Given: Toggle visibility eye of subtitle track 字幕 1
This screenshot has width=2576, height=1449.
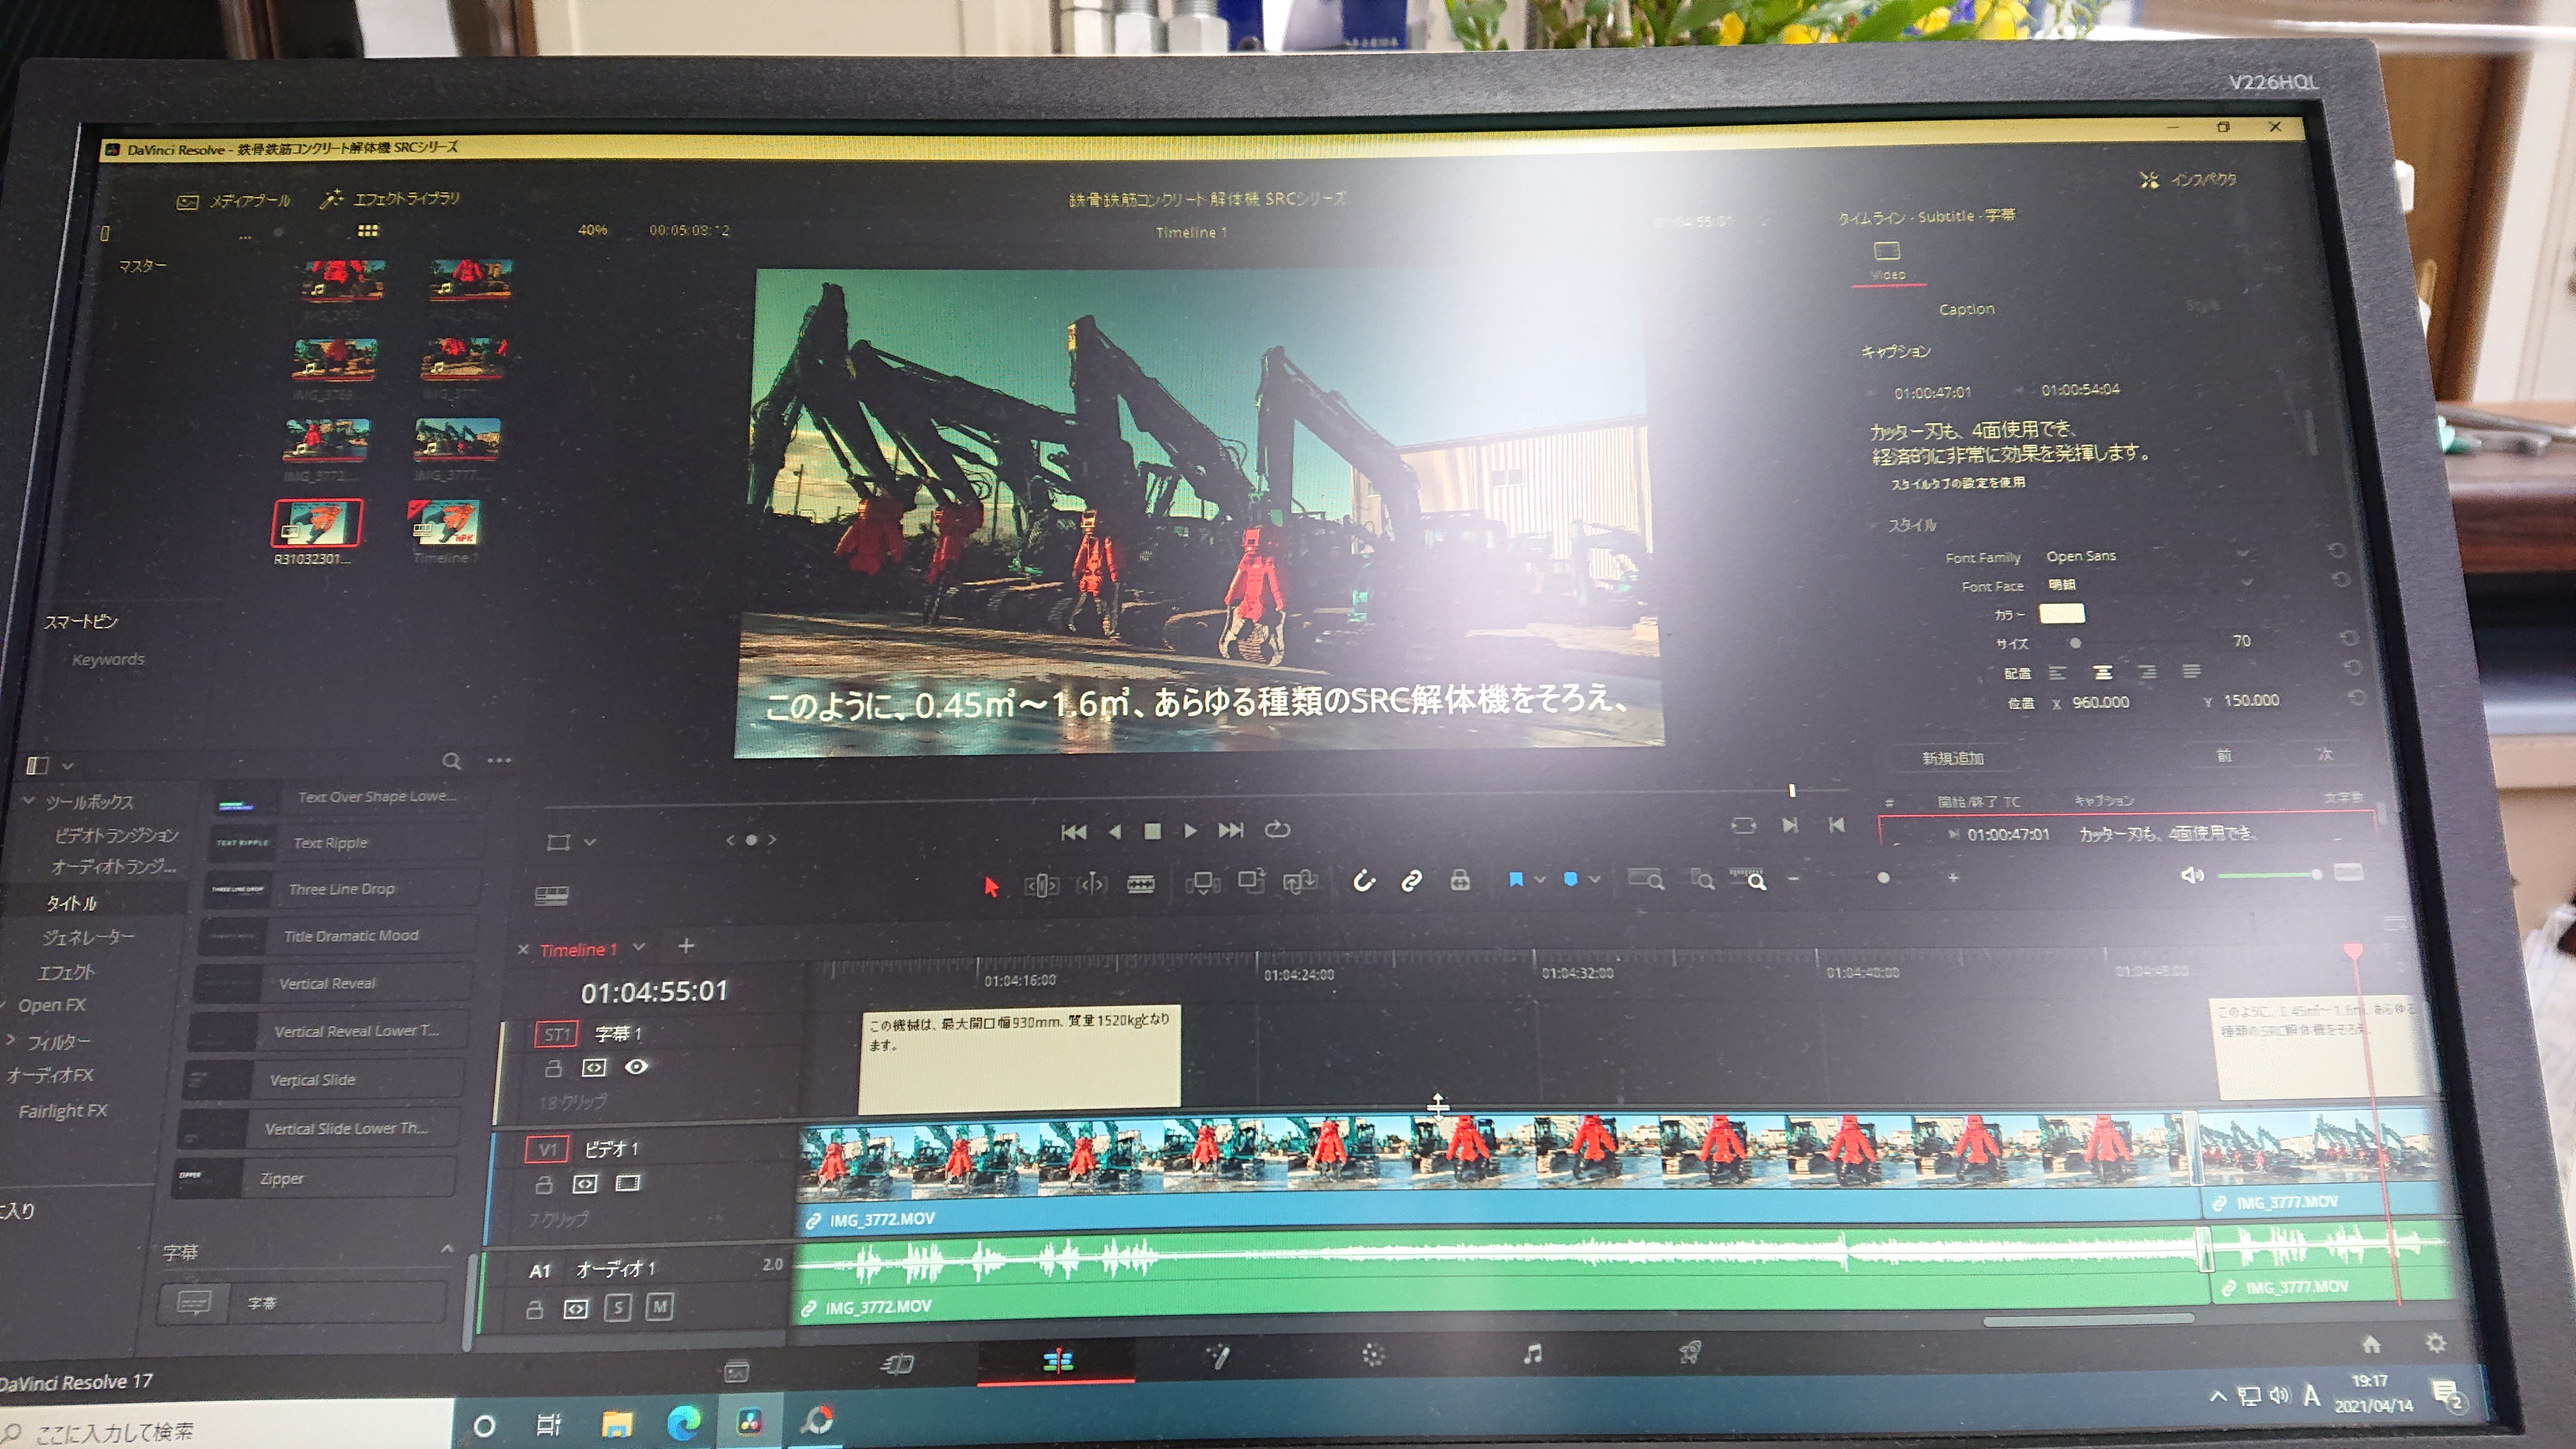Looking at the screenshot, I should [636, 1067].
